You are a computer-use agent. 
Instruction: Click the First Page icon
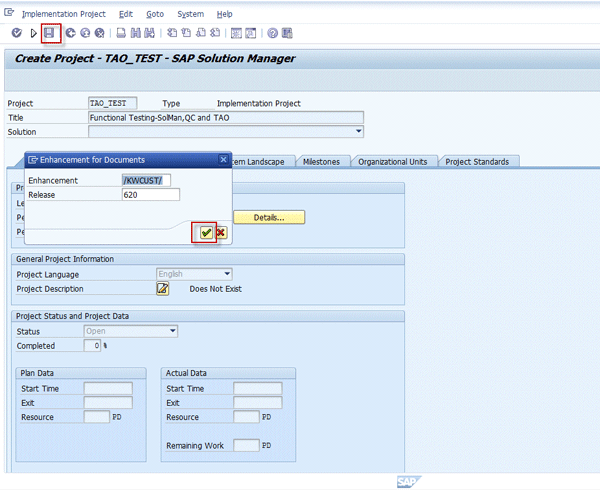(x=172, y=33)
